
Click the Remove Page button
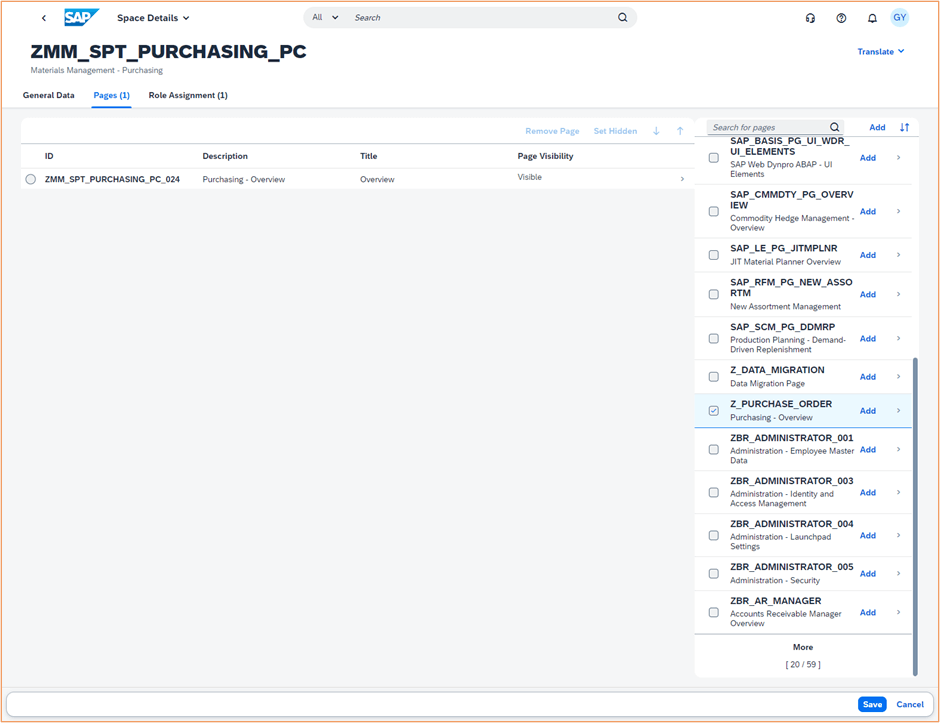pos(552,131)
